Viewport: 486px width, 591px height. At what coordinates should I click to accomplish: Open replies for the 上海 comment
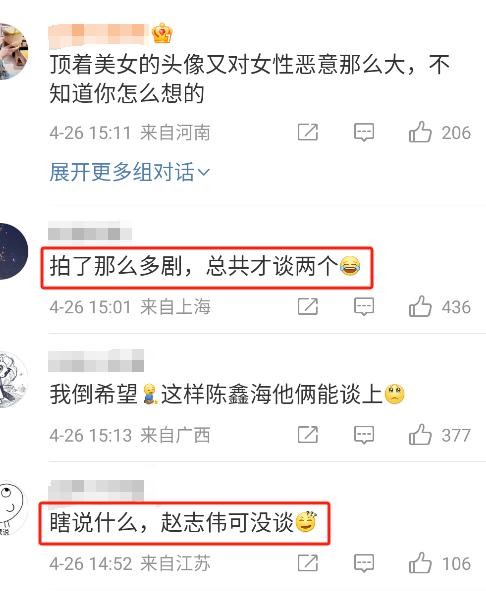pyautogui.click(x=364, y=306)
